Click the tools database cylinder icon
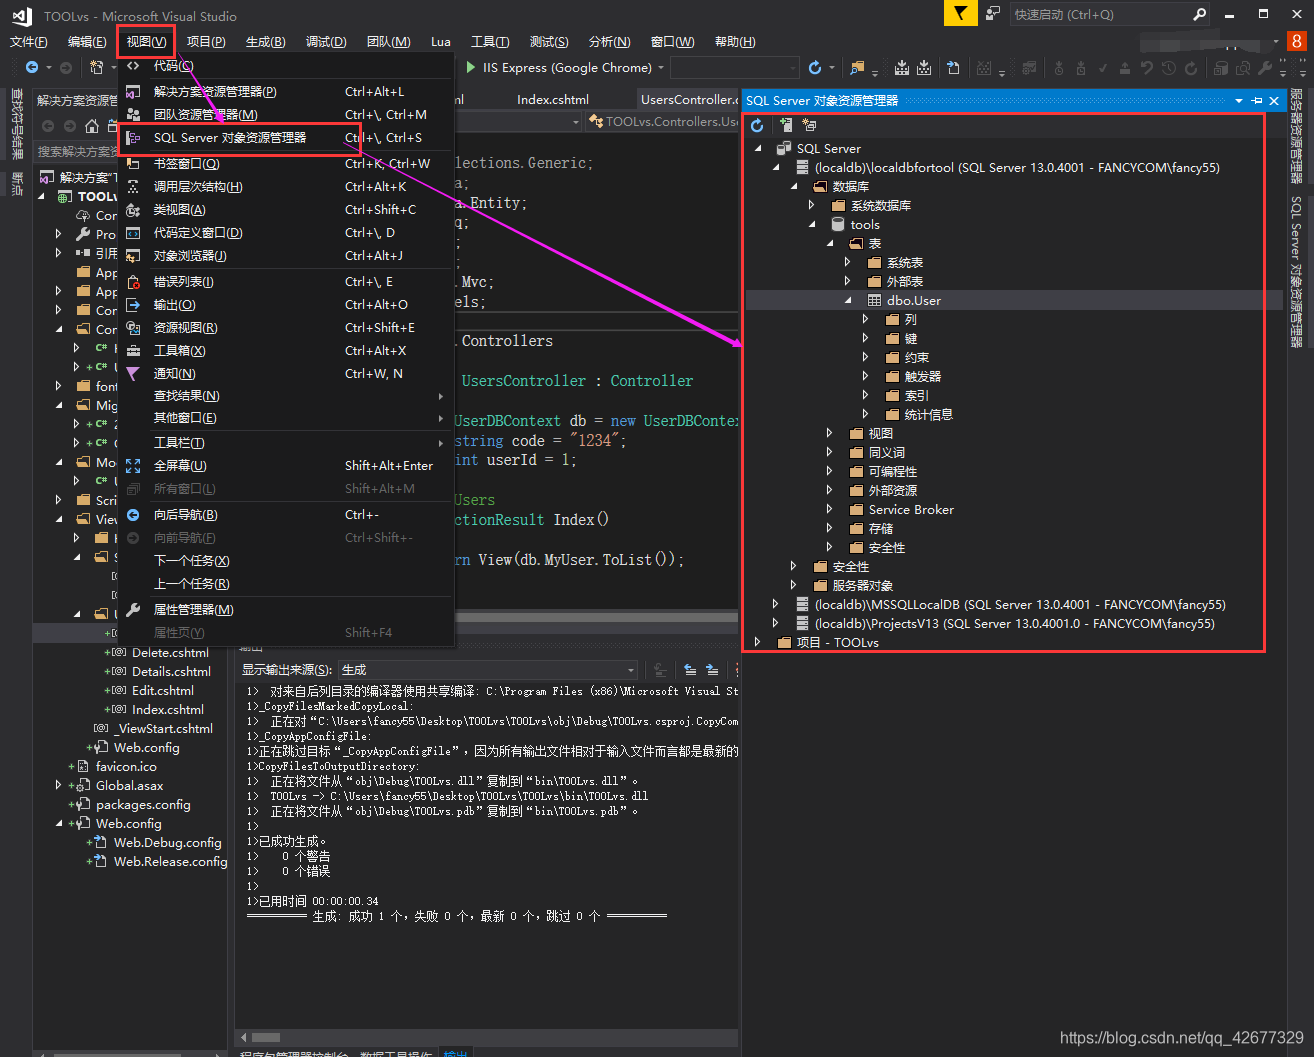 (x=838, y=224)
